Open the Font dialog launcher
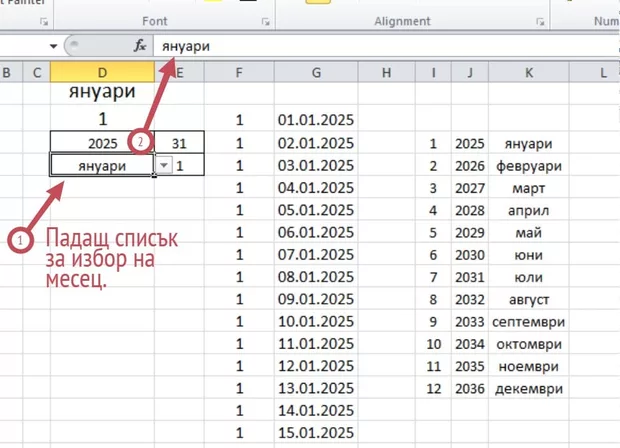Screen dimensions: 620x448 pos(265,21)
